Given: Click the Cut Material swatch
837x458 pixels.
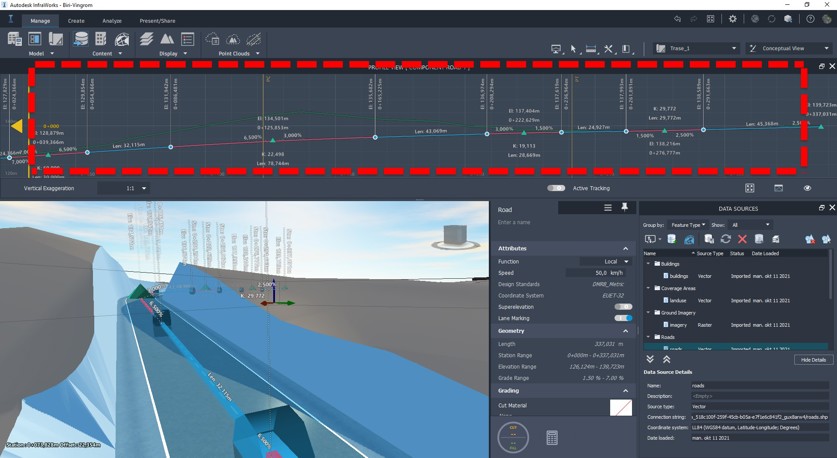Looking at the screenshot, I should 621,408.
